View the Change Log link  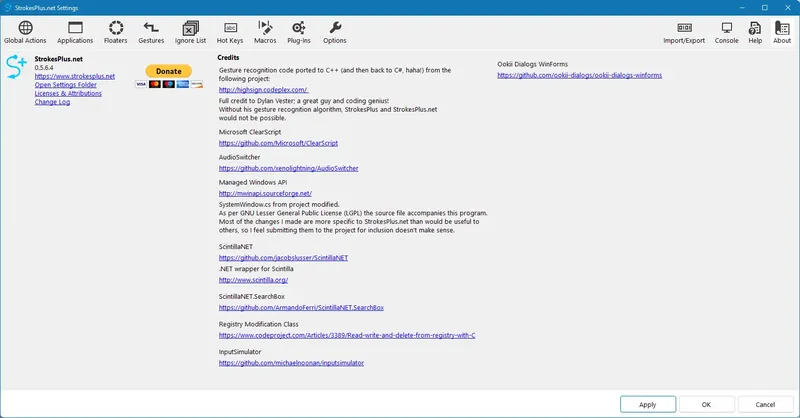53,102
